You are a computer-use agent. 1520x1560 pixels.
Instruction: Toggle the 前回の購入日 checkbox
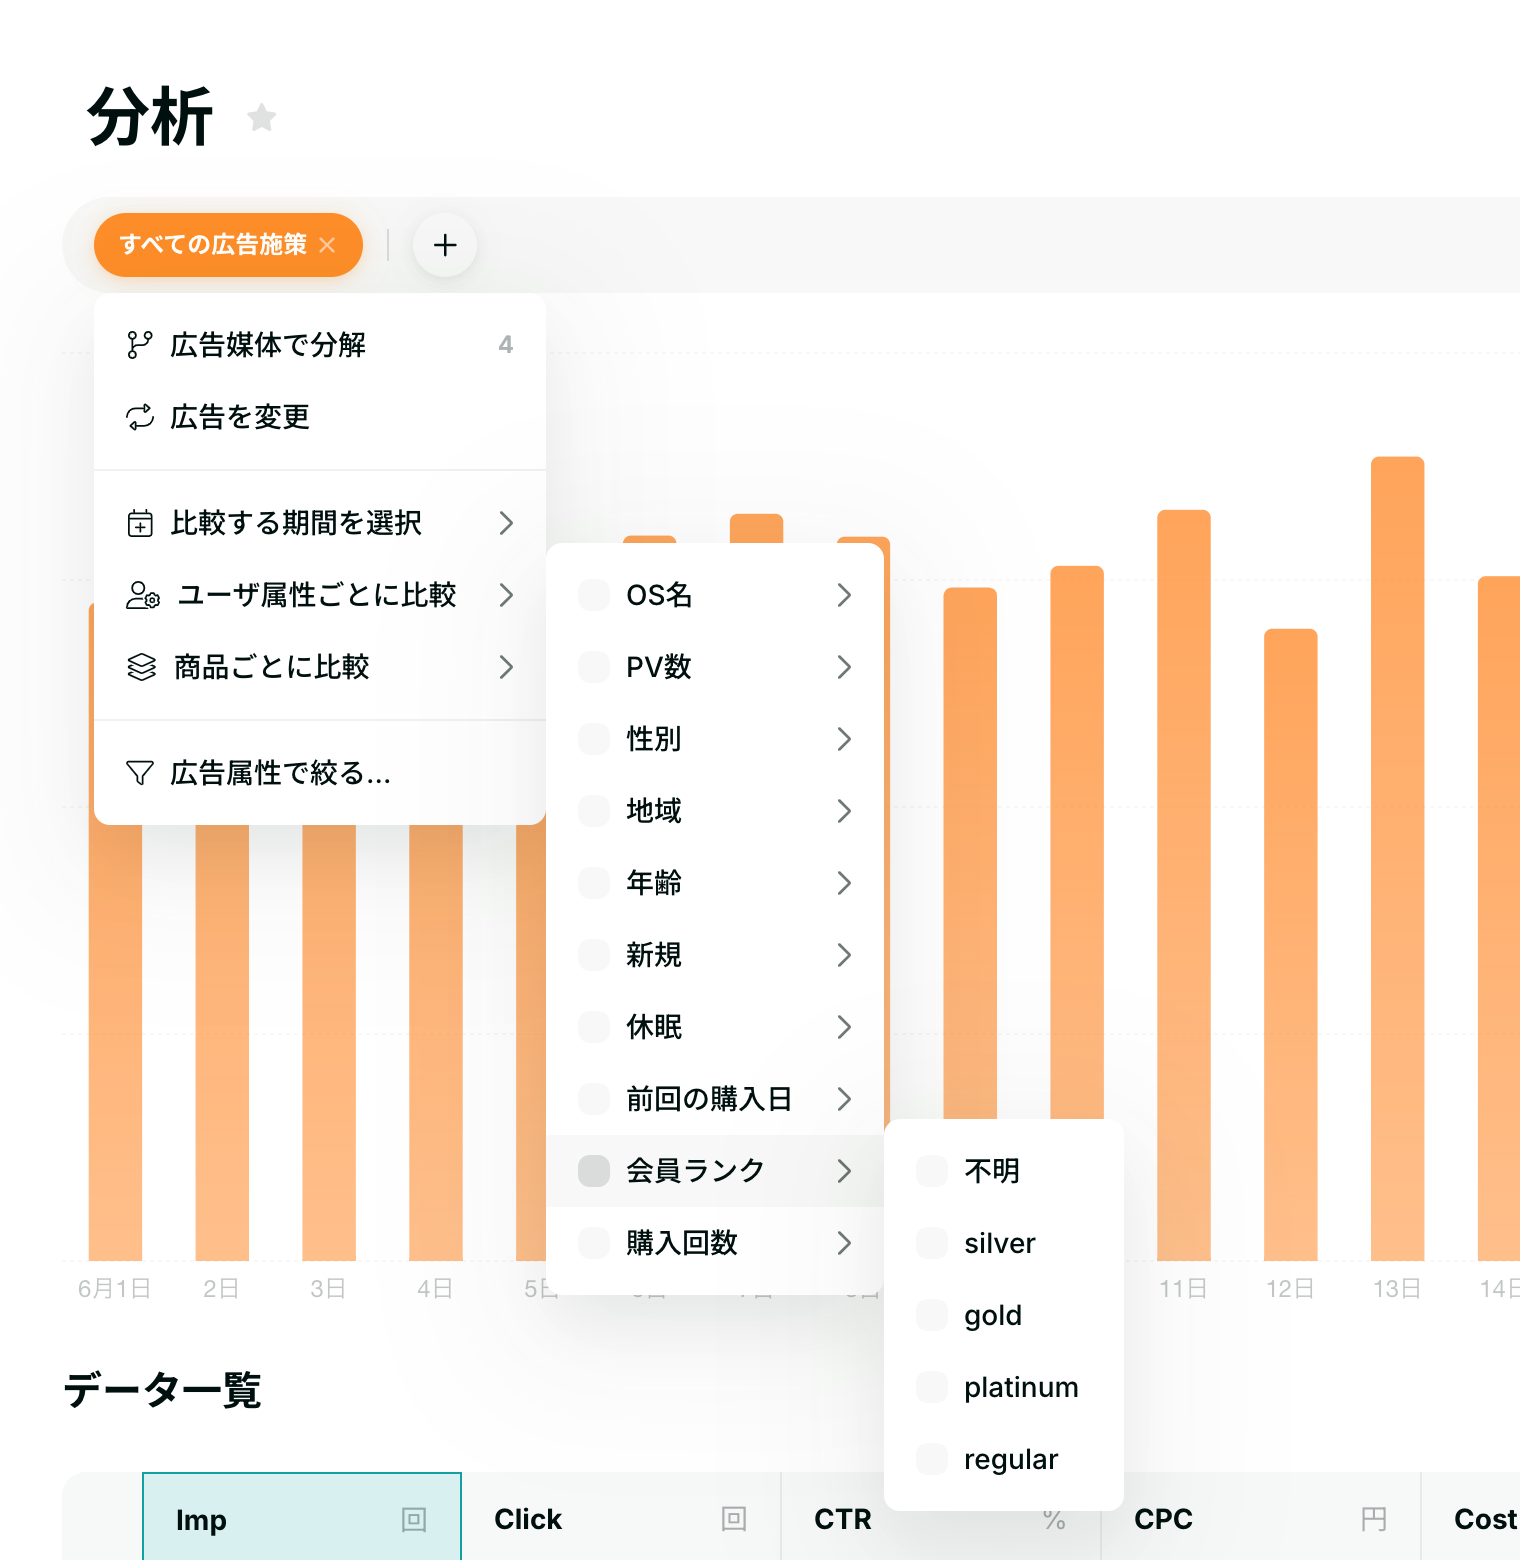coord(594,1099)
